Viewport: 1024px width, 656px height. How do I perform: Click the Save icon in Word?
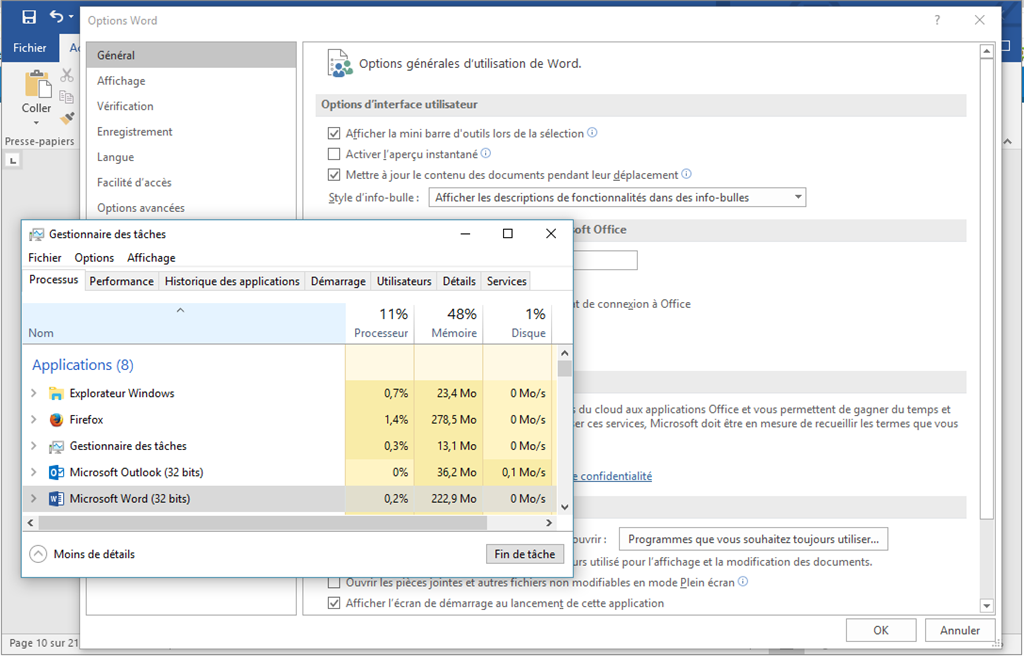coord(29,18)
